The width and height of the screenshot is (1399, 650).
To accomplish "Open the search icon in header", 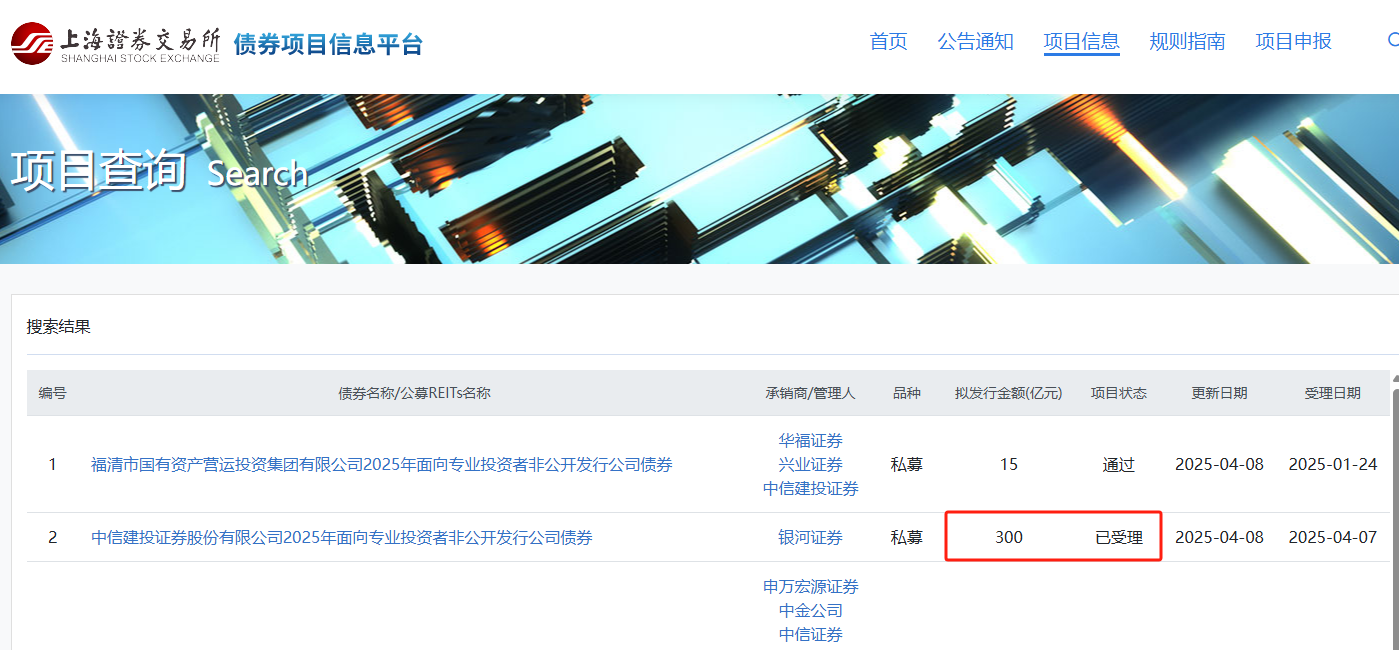I will click(x=1393, y=41).
